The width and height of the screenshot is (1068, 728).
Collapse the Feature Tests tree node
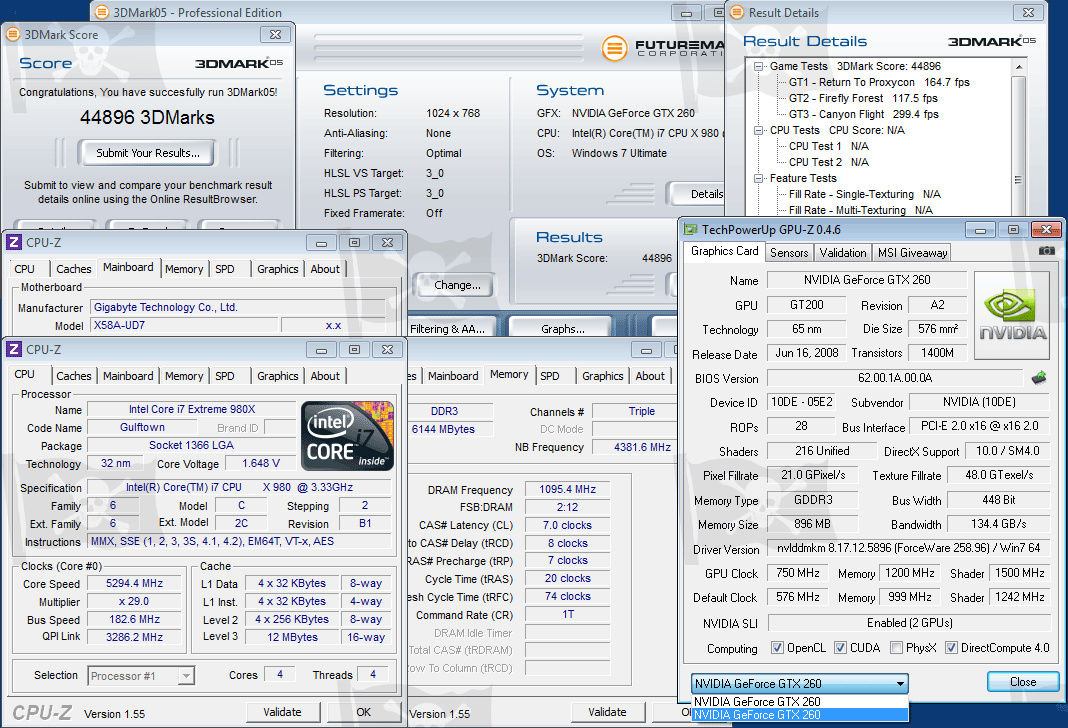(x=759, y=178)
